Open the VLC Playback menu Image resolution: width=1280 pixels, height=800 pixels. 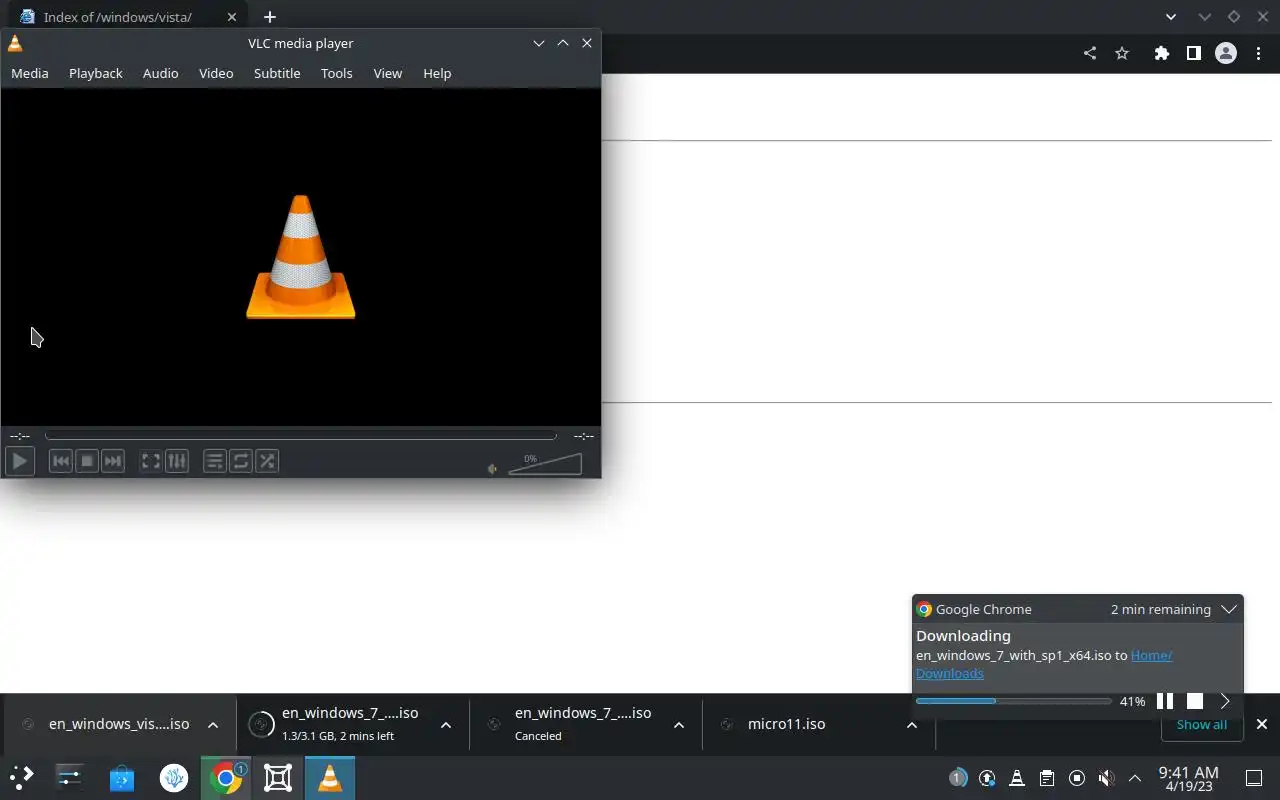[96, 73]
